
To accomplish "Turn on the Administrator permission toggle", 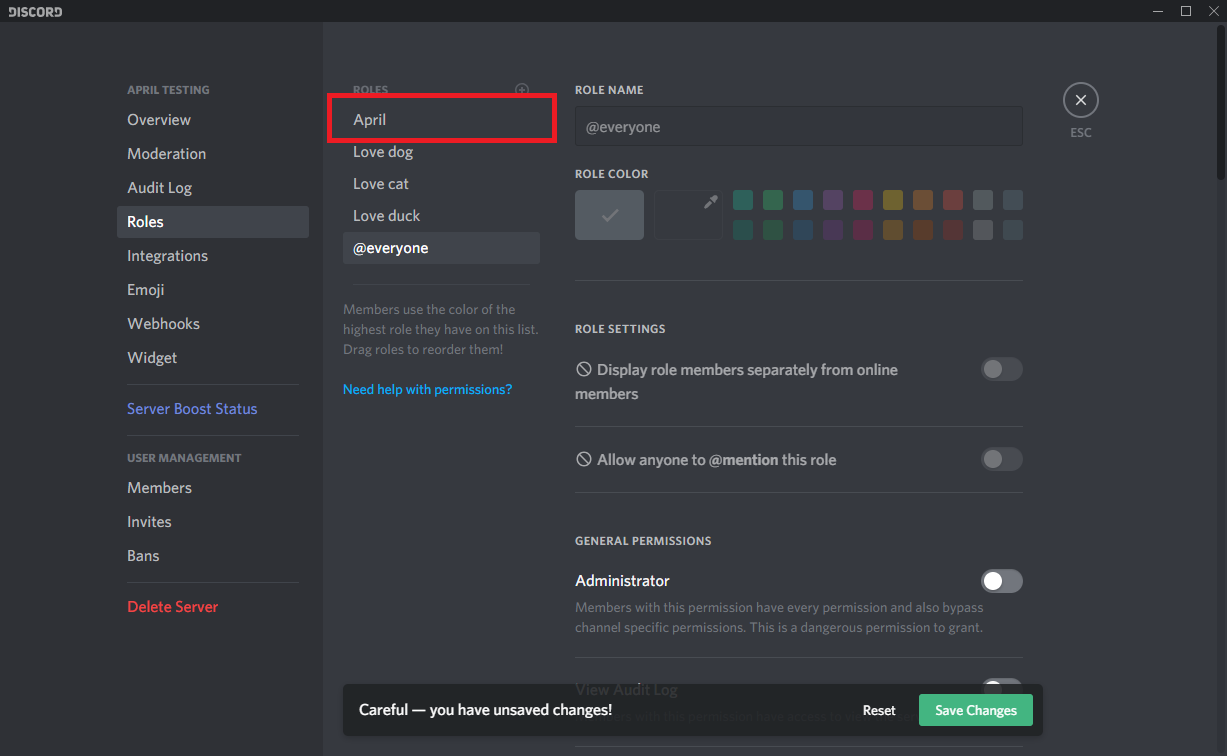I will [x=1001, y=581].
